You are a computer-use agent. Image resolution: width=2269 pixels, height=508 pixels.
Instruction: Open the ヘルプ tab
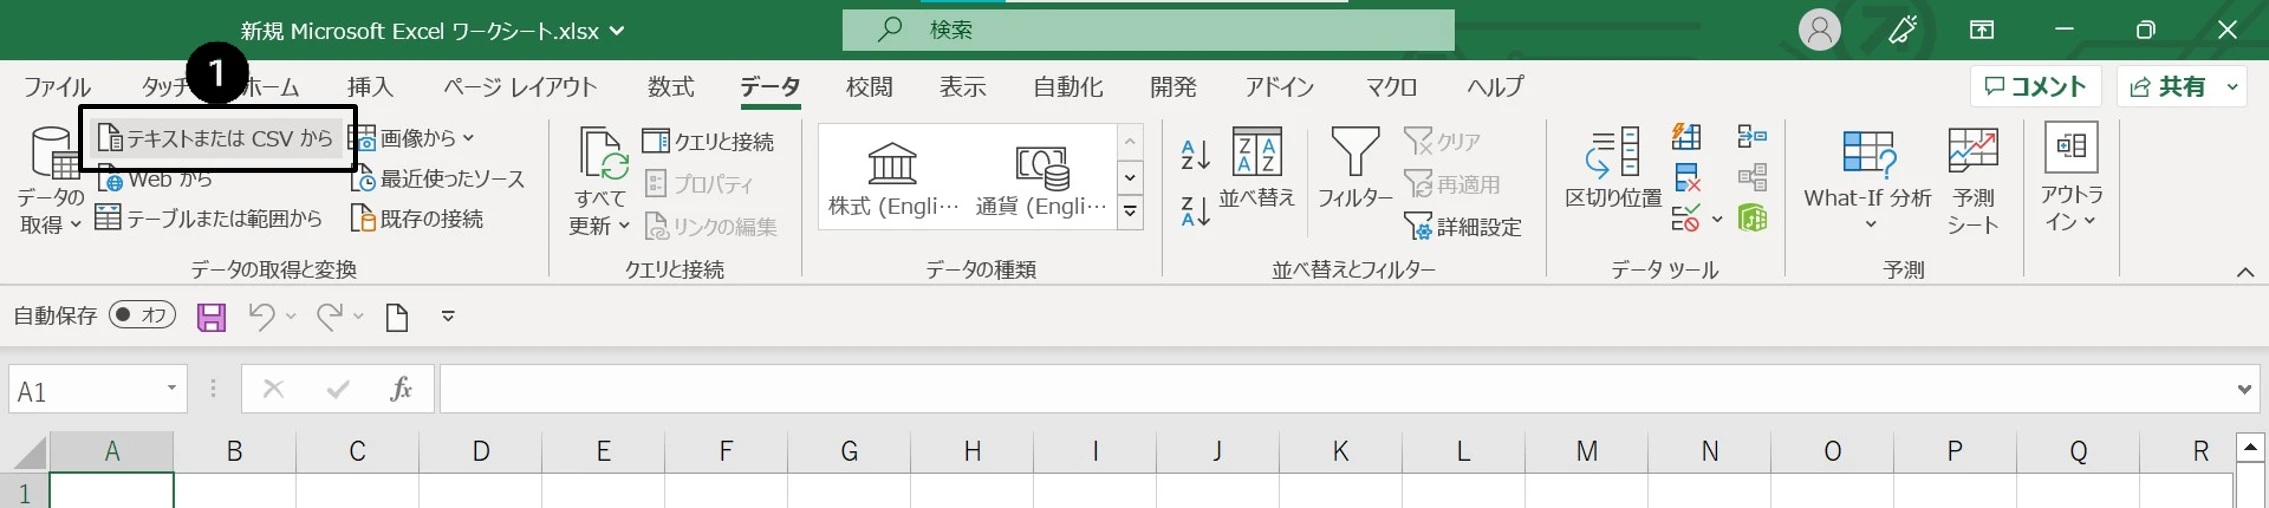click(x=1495, y=87)
